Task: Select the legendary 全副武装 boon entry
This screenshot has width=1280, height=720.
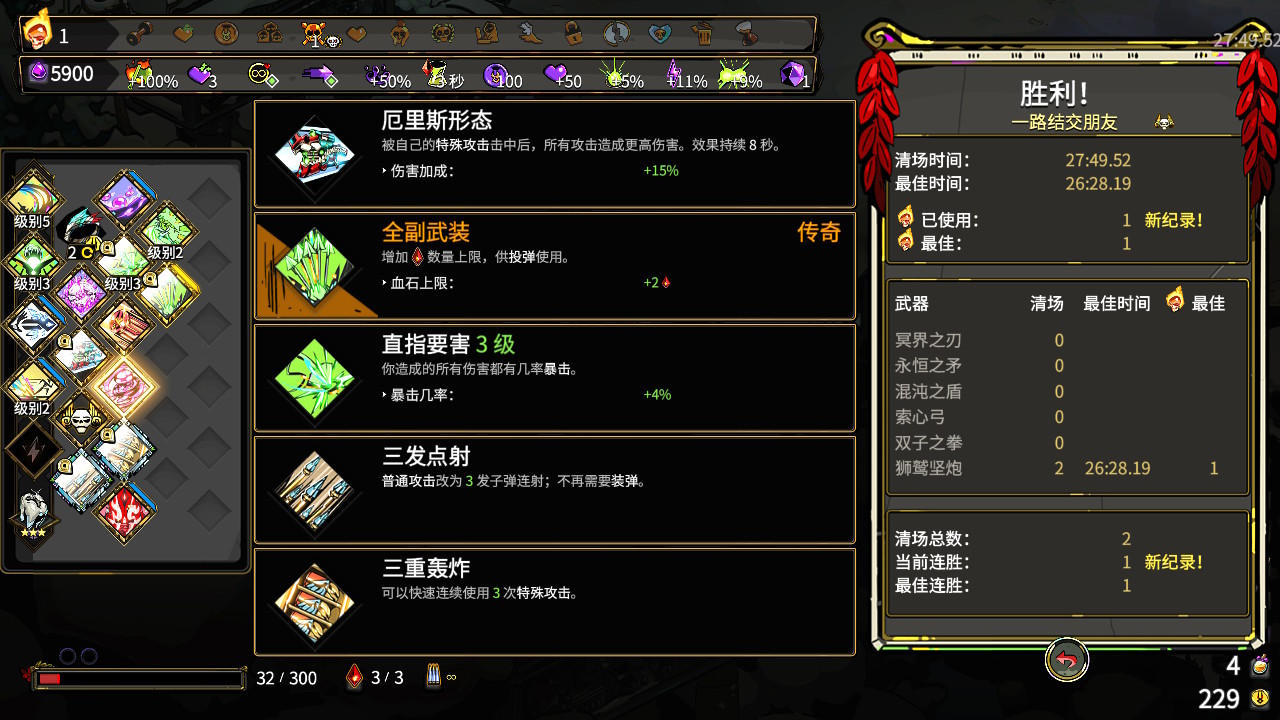Action: (555, 266)
